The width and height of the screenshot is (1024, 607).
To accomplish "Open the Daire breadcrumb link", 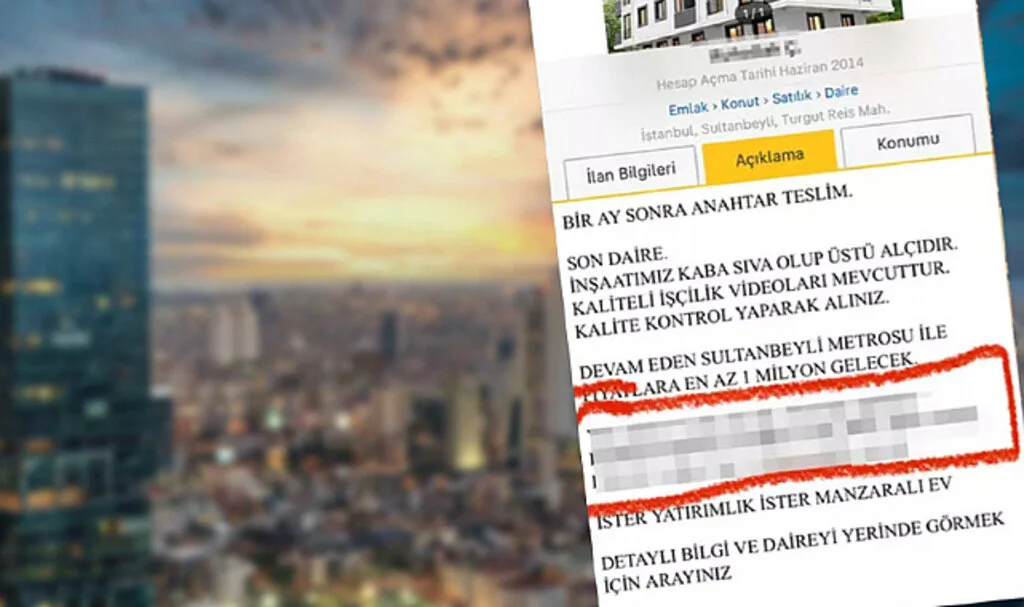I will coord(841,92).
